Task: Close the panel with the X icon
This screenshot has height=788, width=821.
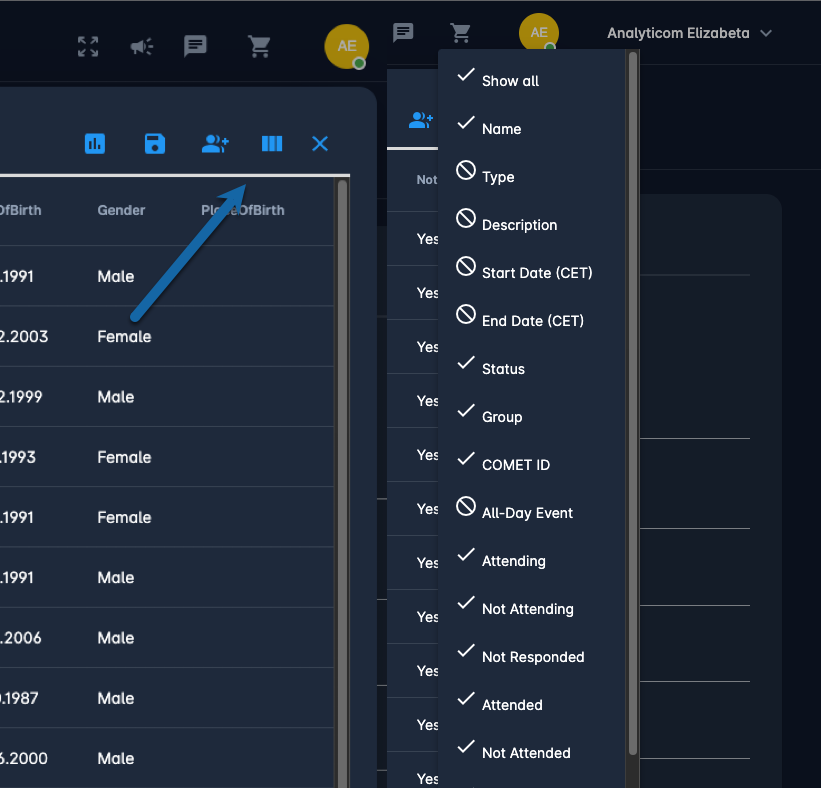Action: tap(320, 144)
